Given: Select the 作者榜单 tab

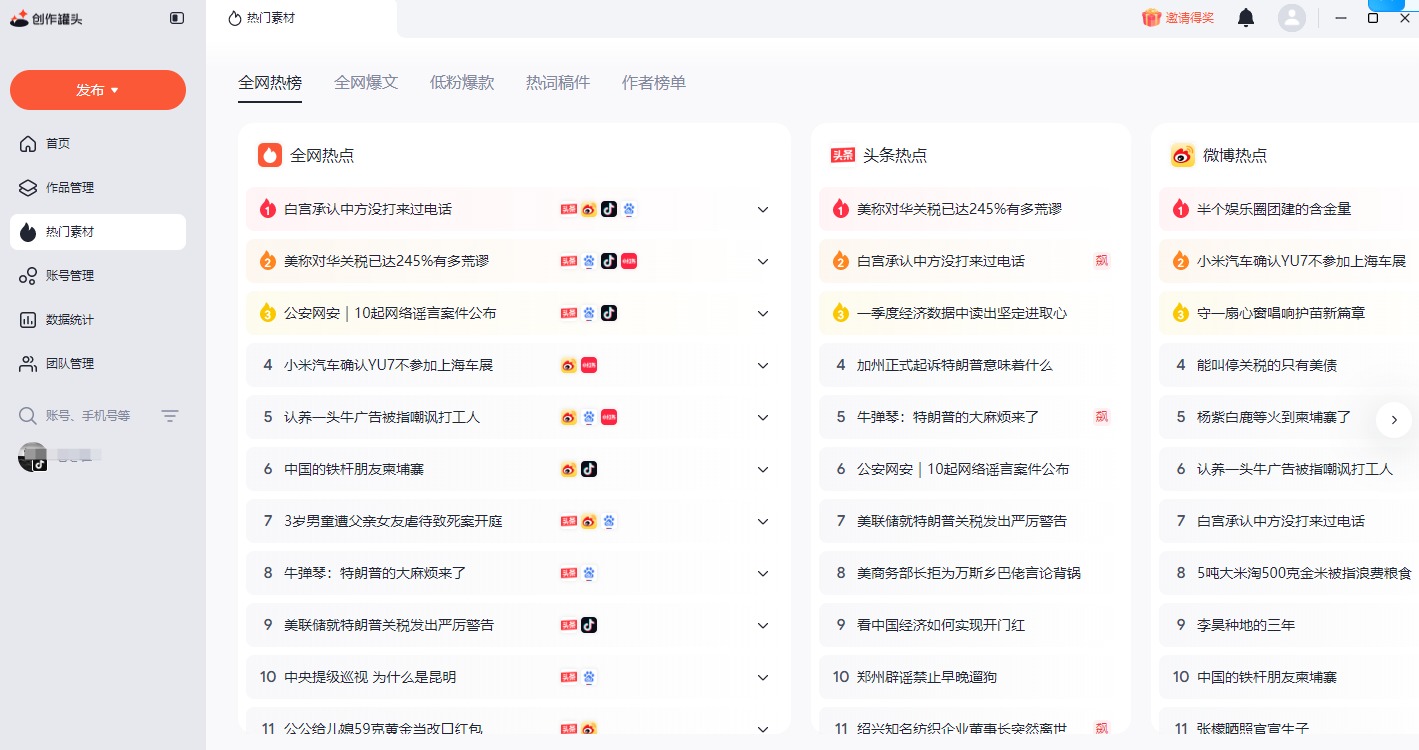Looking at the screenshot, I should coord(654,83).
